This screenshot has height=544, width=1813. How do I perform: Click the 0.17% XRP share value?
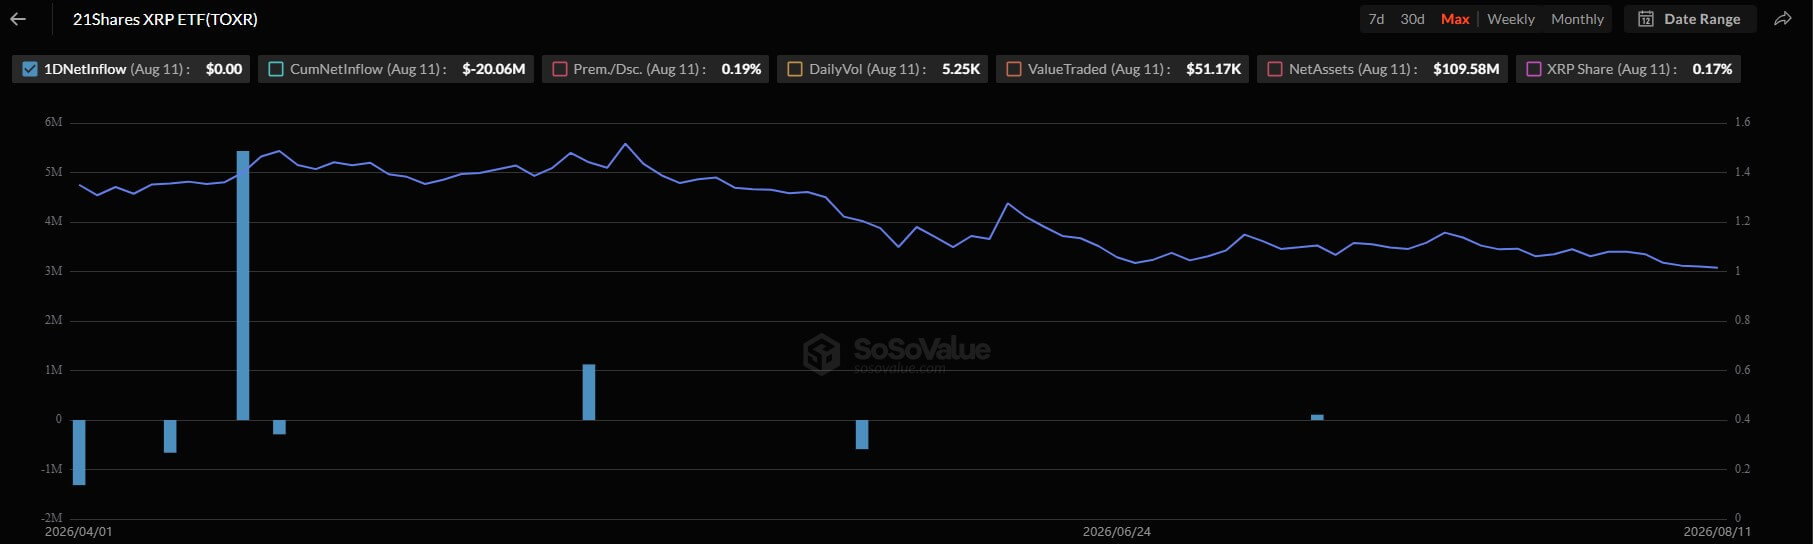point(1712,69)
